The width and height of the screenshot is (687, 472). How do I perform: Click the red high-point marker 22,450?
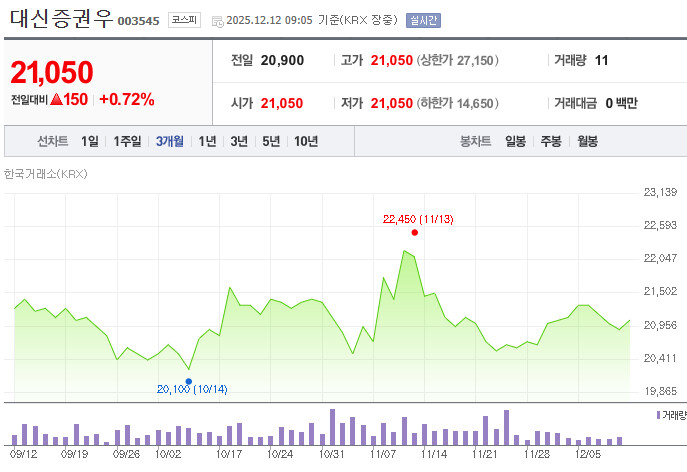click(414, 233)
